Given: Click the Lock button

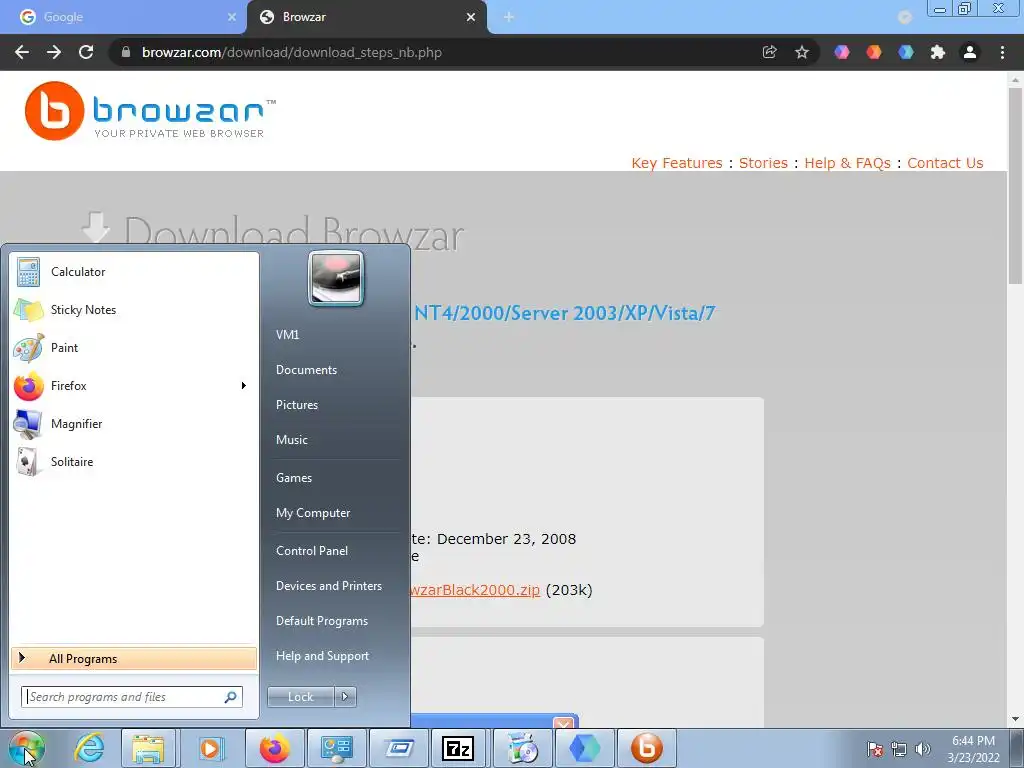Looking at the screenshot, I should tap(301, 697).
